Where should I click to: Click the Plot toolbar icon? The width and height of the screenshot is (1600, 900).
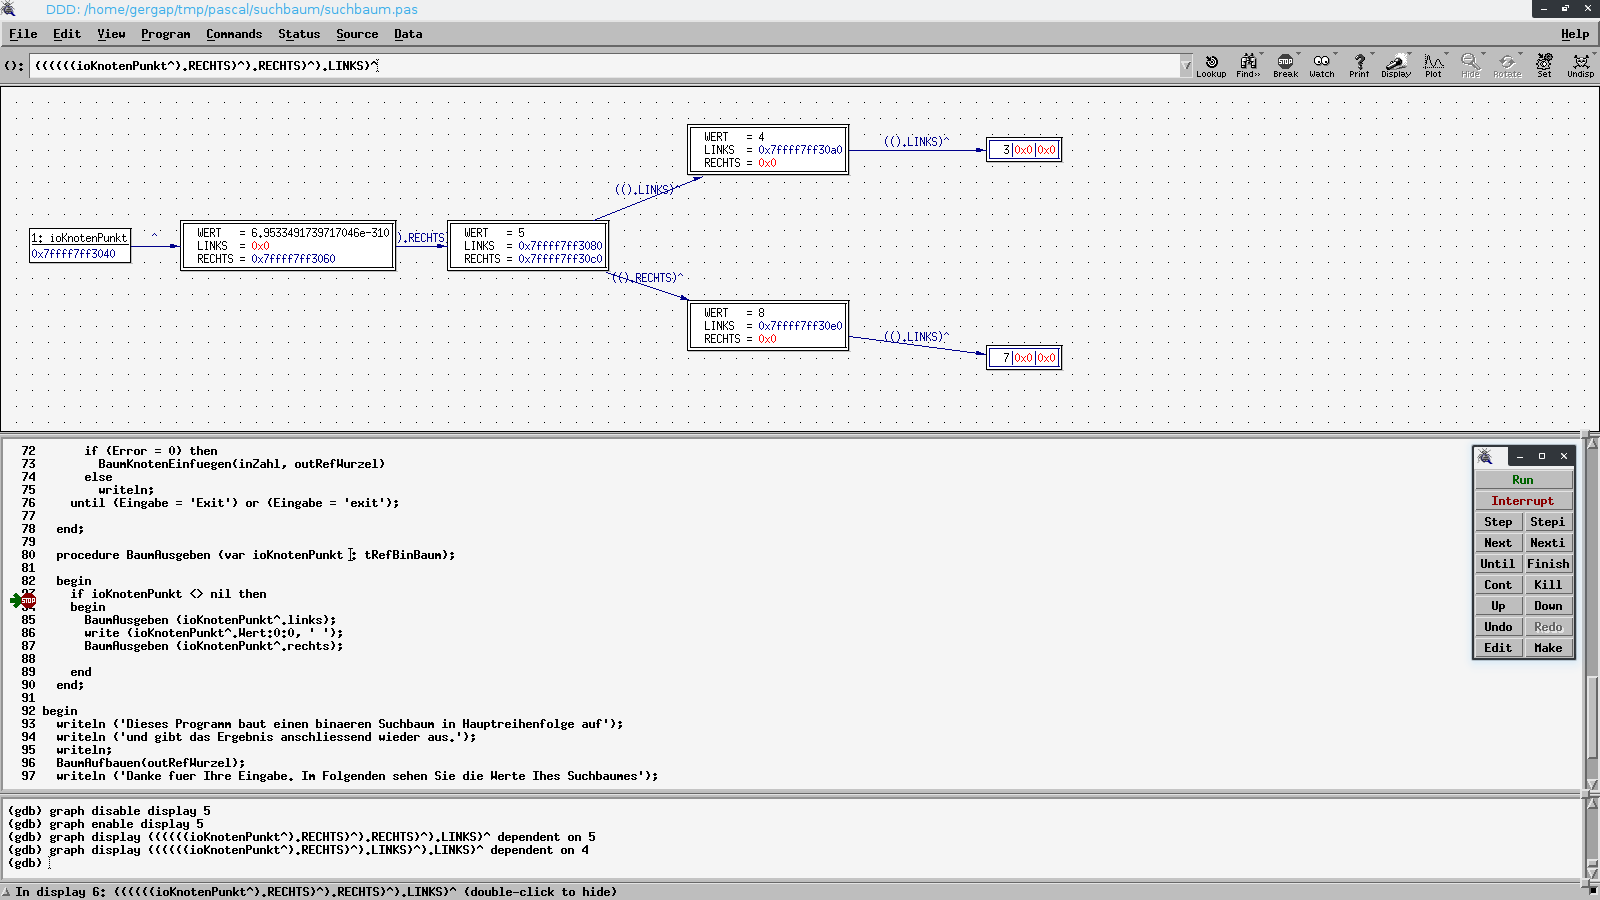(1433, 66)
